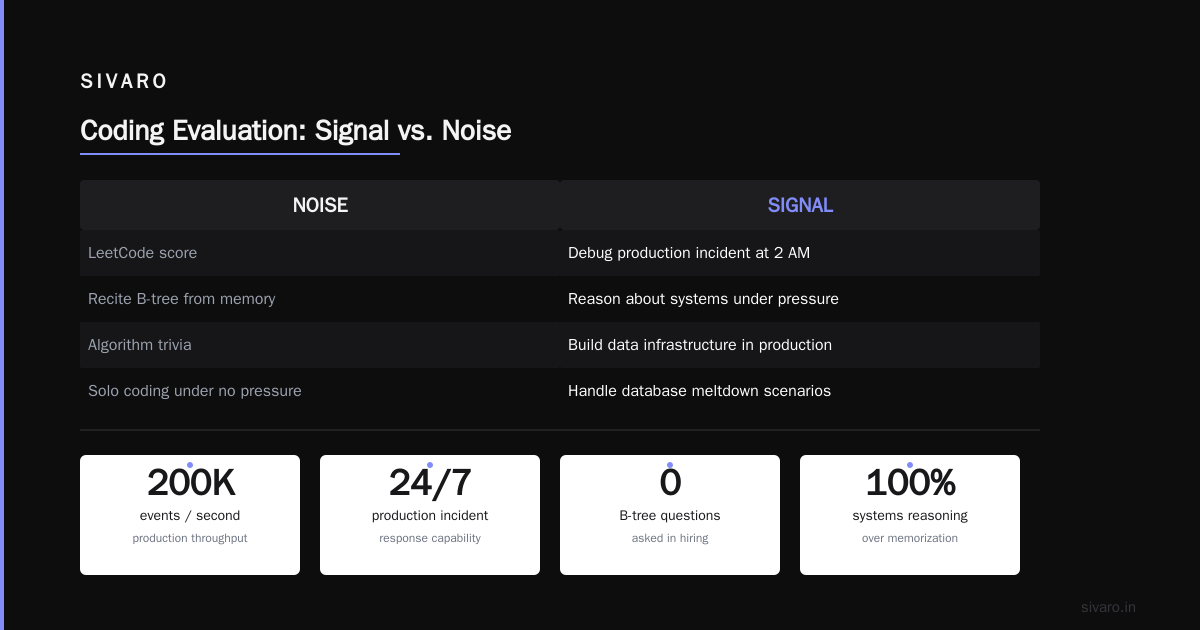Click the 'over memorization' caption
Viewport: 1200px width, 630px height.
910,538
